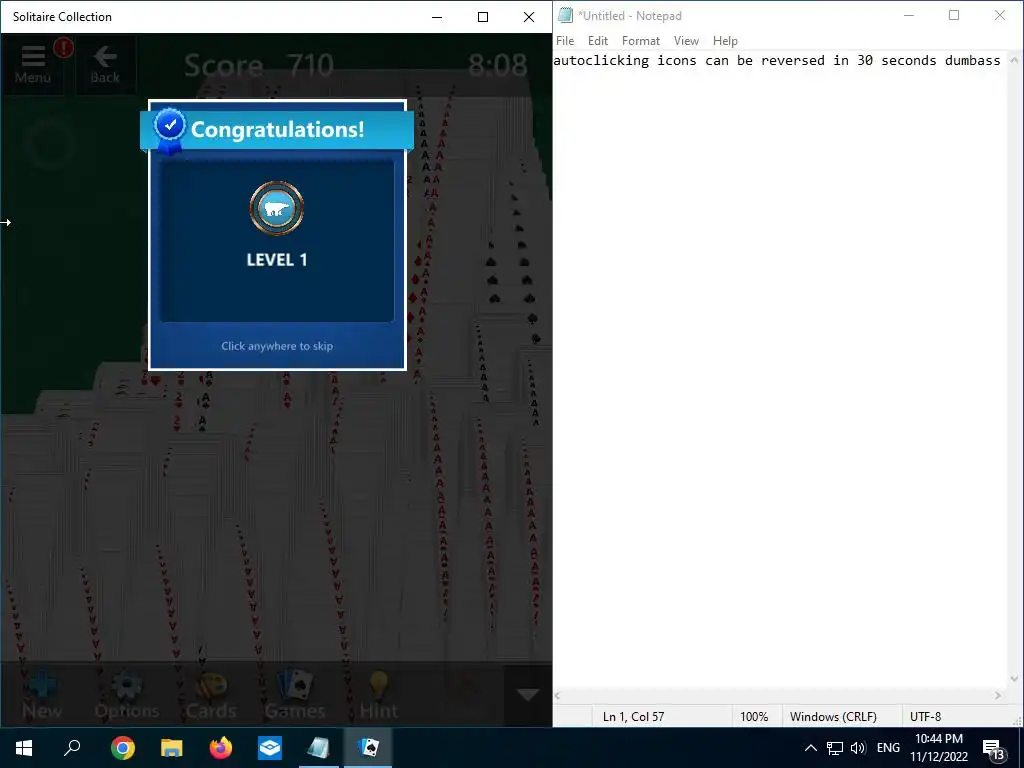
Task: Change ENG input language
Action: [x=888, y=748]
